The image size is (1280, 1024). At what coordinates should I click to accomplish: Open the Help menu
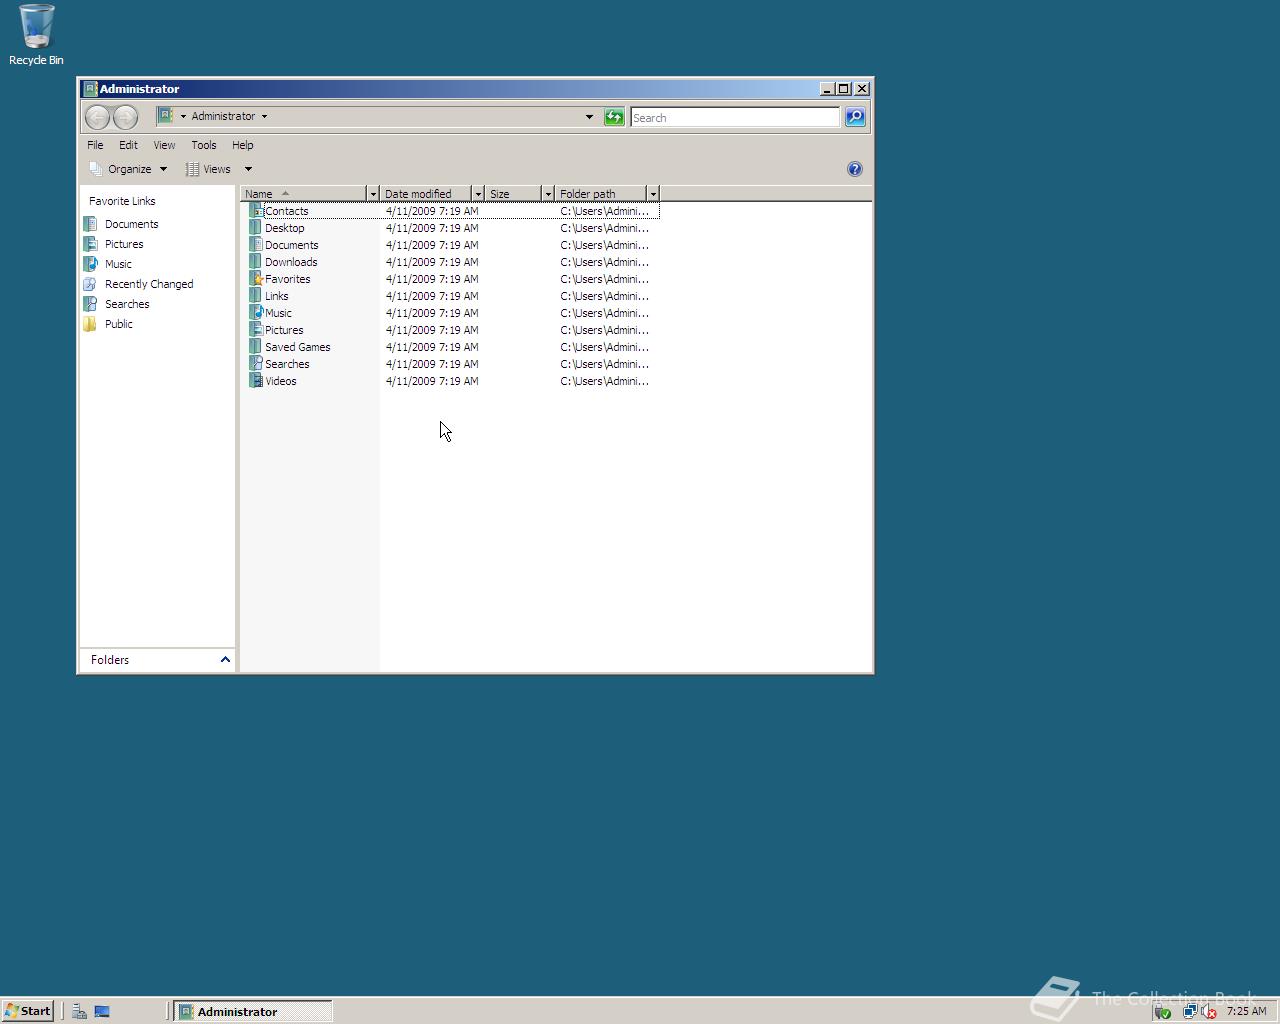[243, 145]
